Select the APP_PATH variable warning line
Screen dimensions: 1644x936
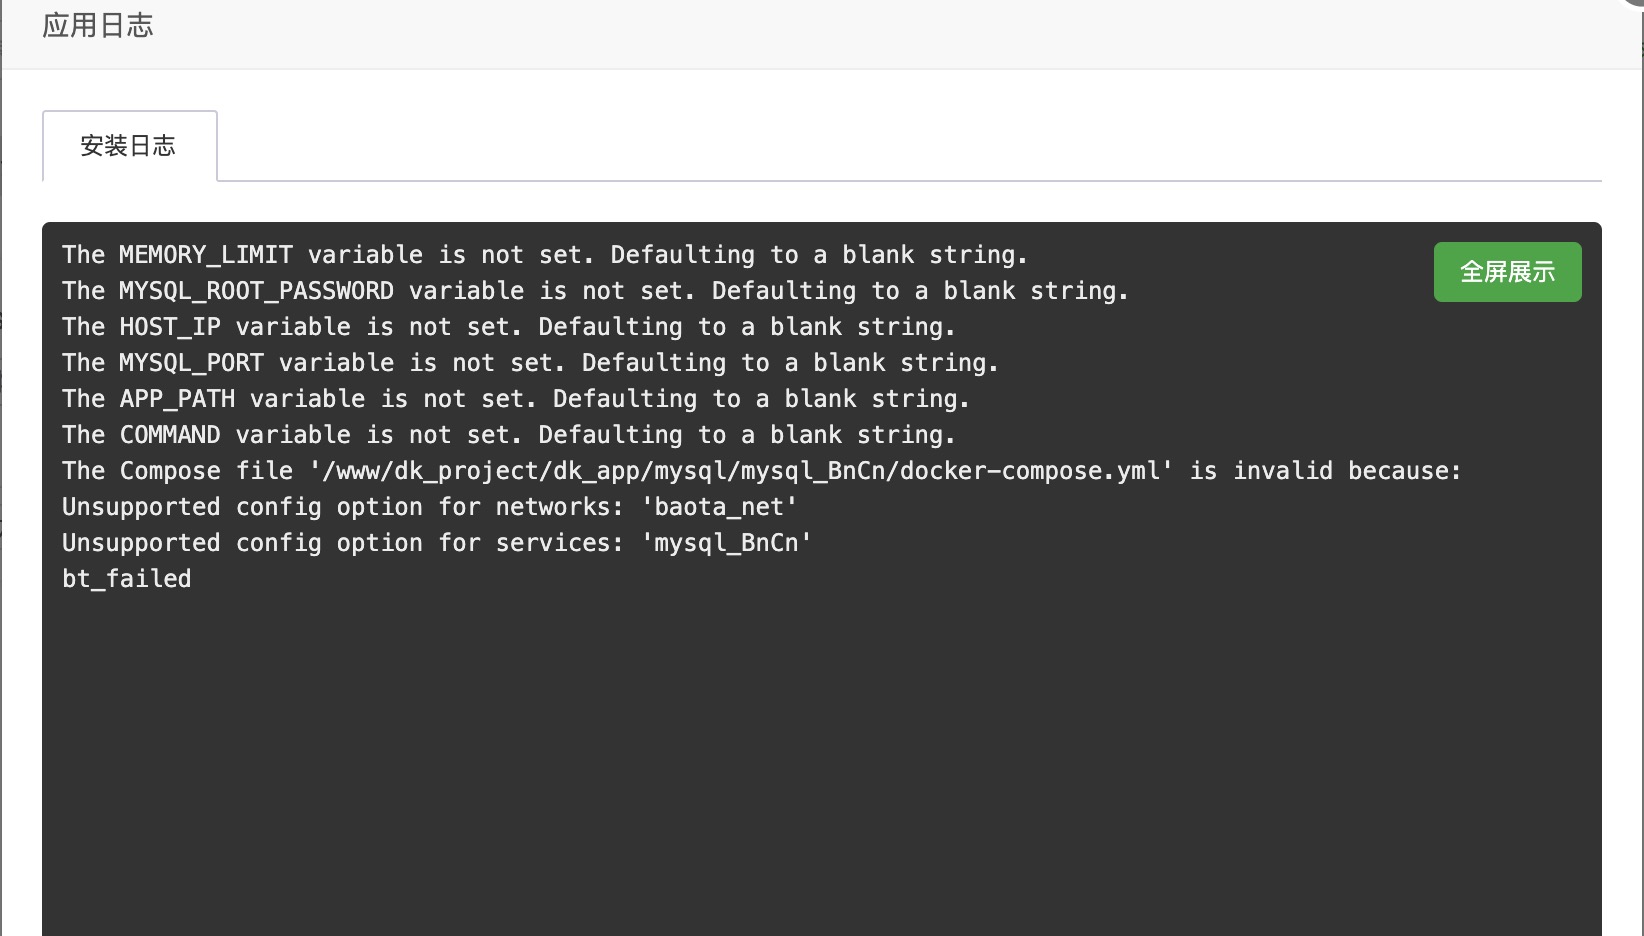point(516,399)
